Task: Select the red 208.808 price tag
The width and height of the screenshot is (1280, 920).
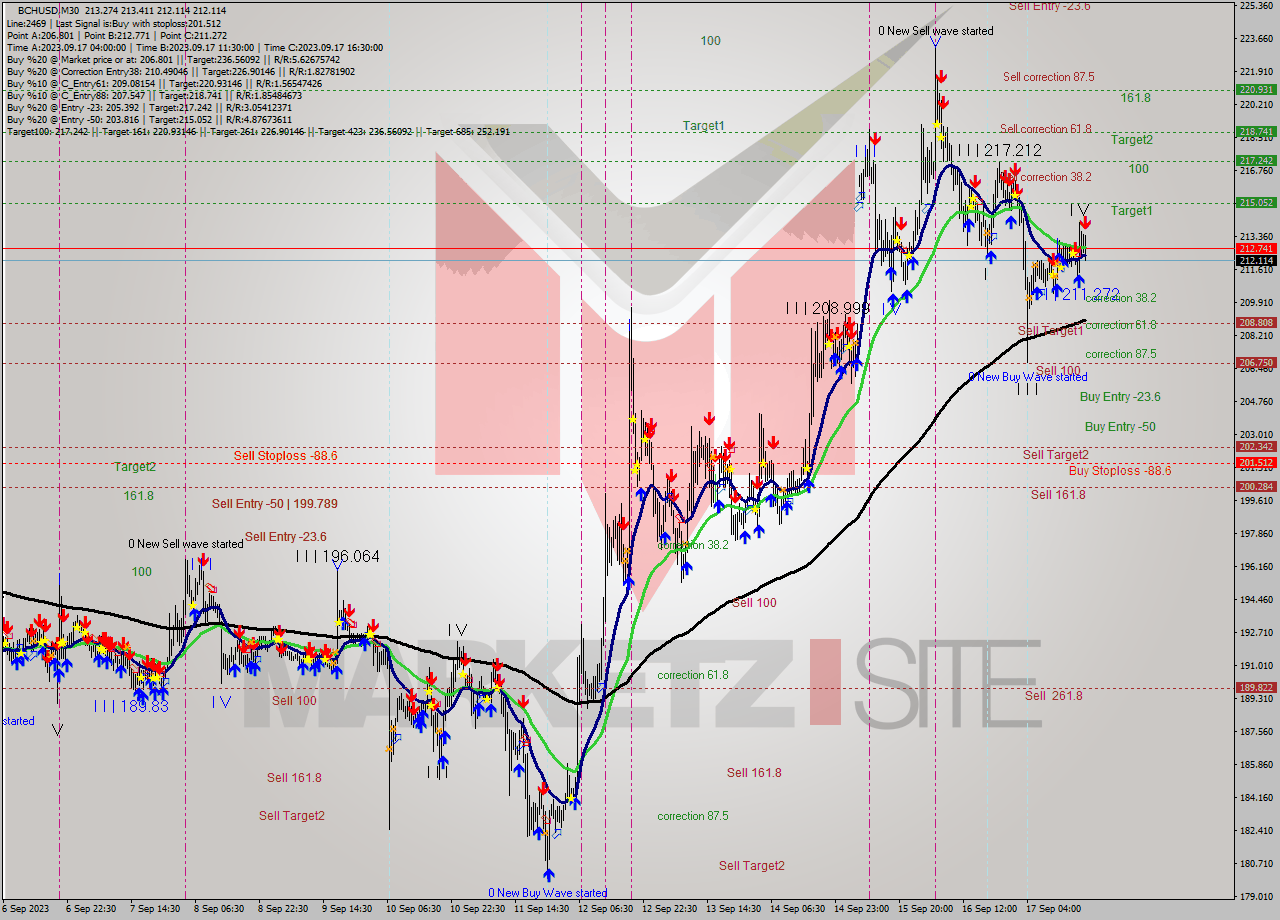Action: [x=1256, y=322]
